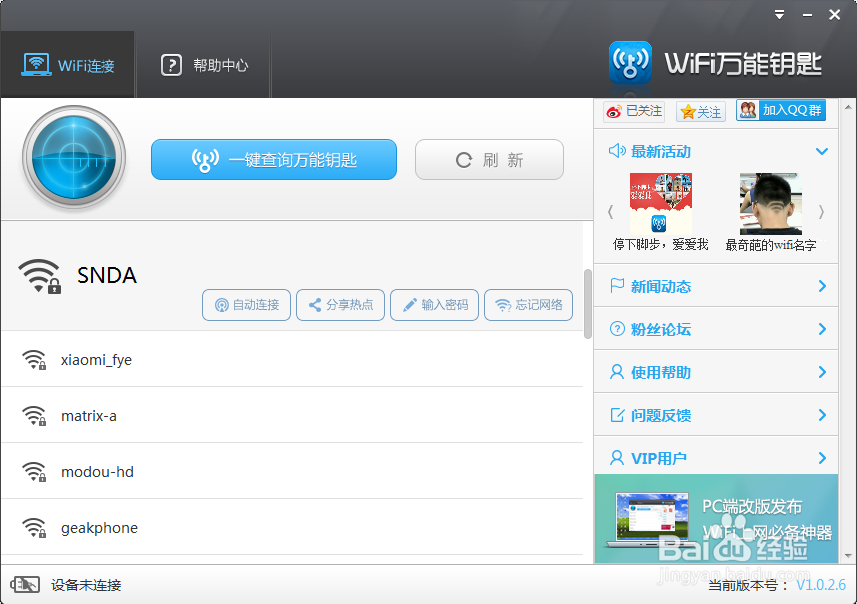The width and height of the screenshot is (857, 604).
Task: Click the radar scan icon
Action: (74, 159)
